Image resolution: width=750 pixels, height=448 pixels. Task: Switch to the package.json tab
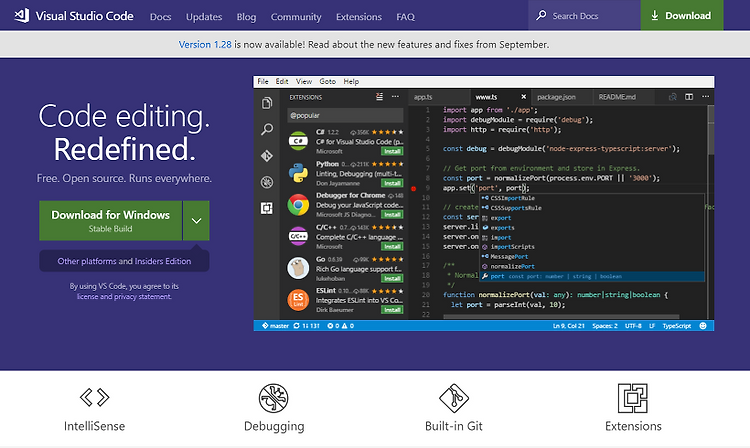point(562,97)
